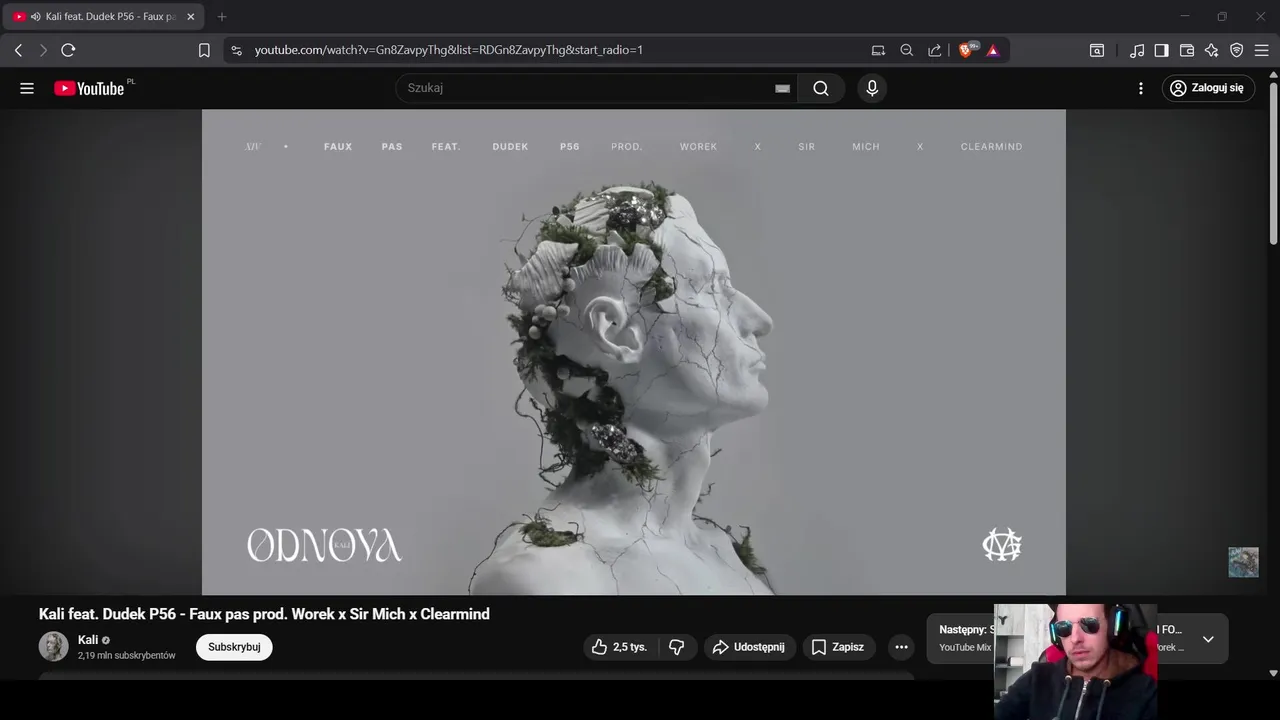Reload the current YouTube page
This screenshot has width=1280, height=720.
coord(68,50)
